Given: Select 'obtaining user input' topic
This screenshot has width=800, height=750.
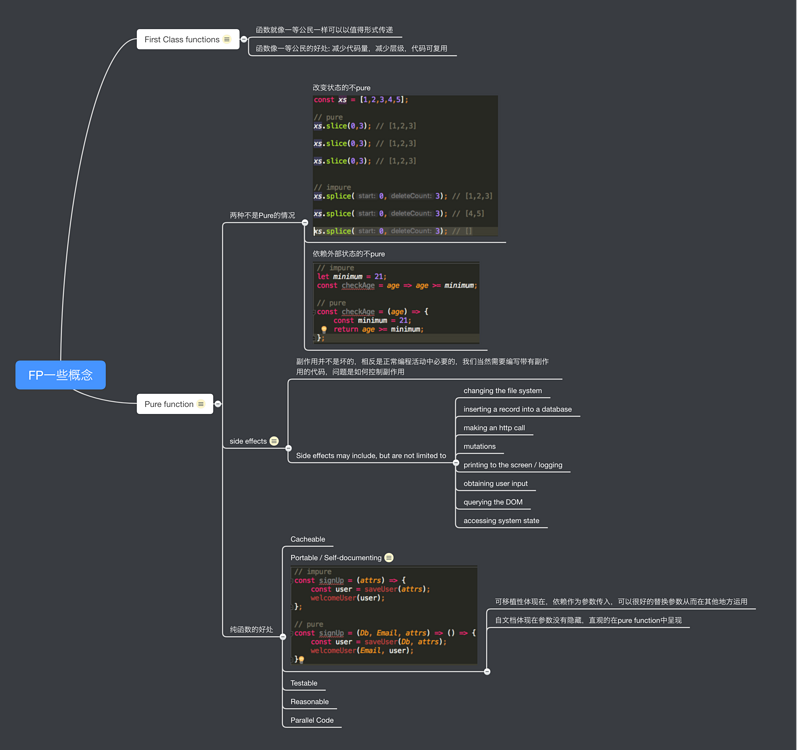Looking at the screenshot, I should tap(495, 484).
